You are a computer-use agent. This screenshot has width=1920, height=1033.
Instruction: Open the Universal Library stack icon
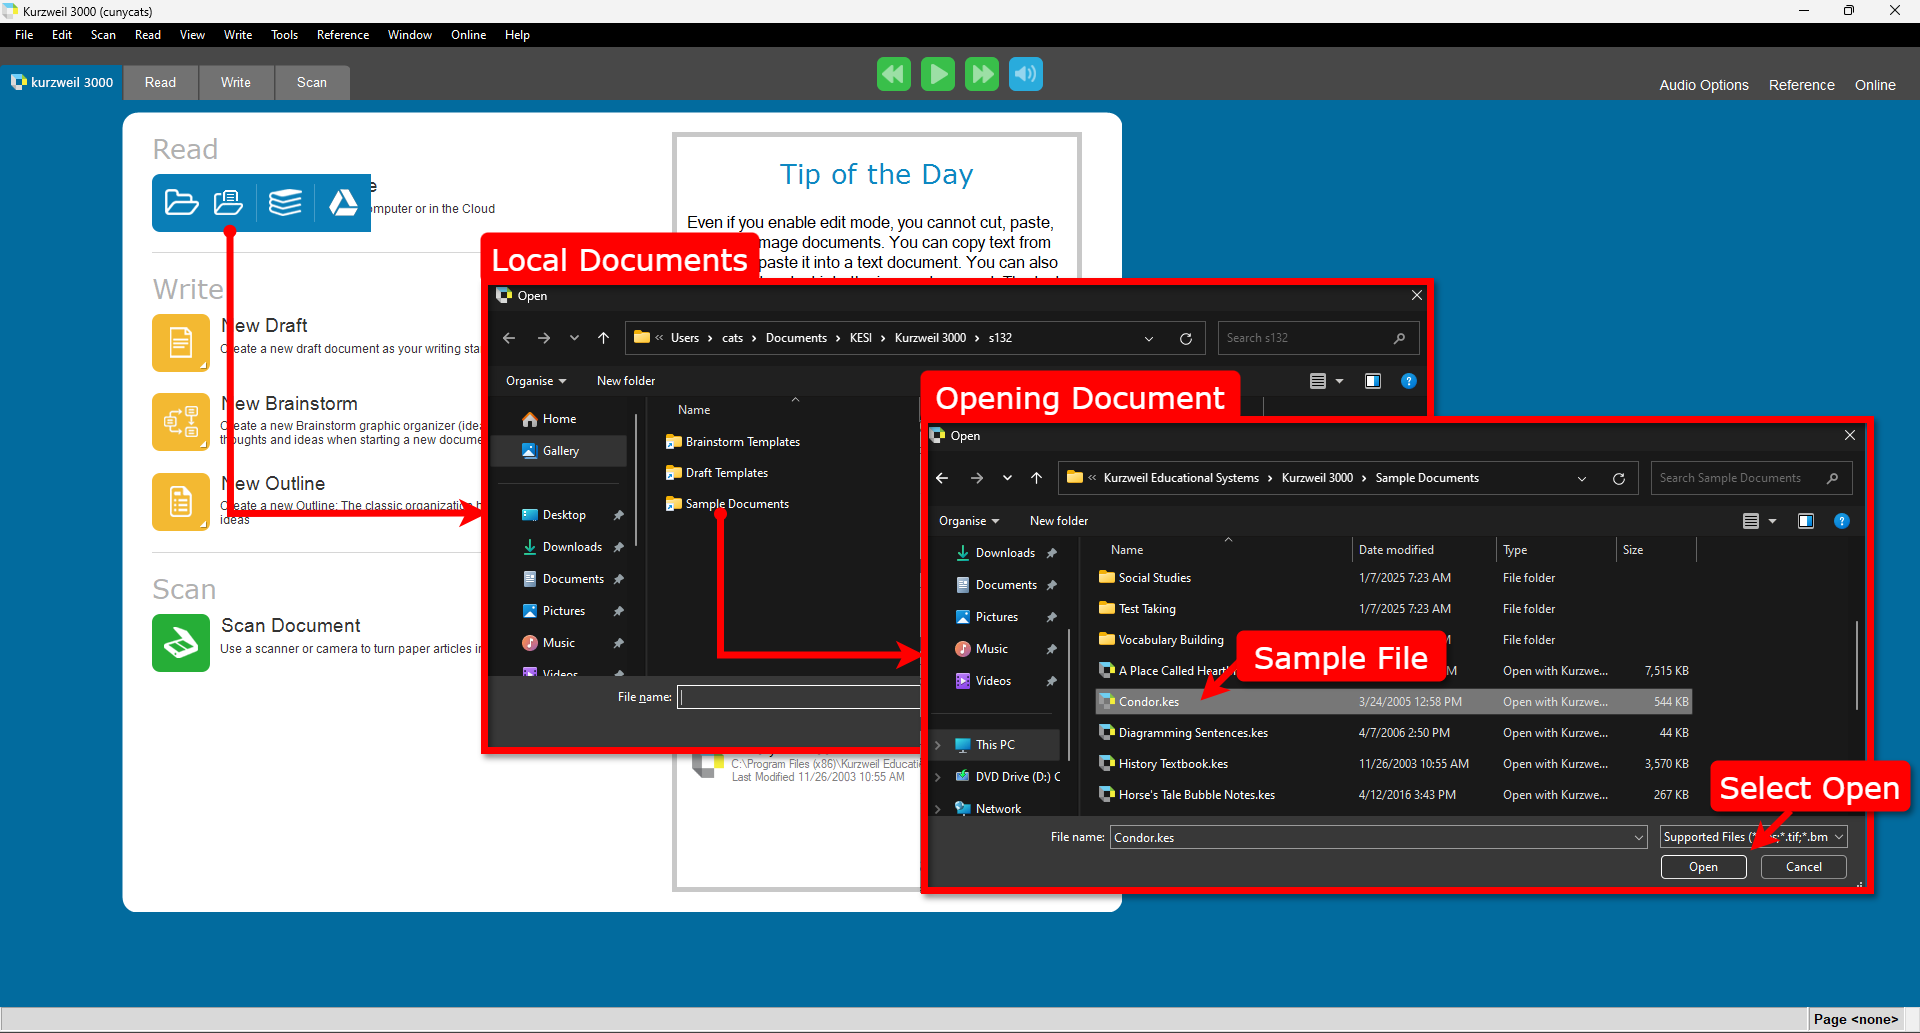[x=285, y=203]
